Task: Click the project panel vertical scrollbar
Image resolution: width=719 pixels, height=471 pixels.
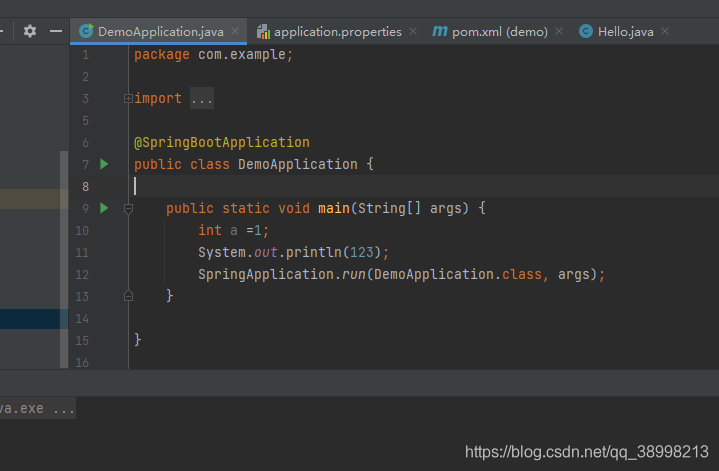Action: point(64,259)
